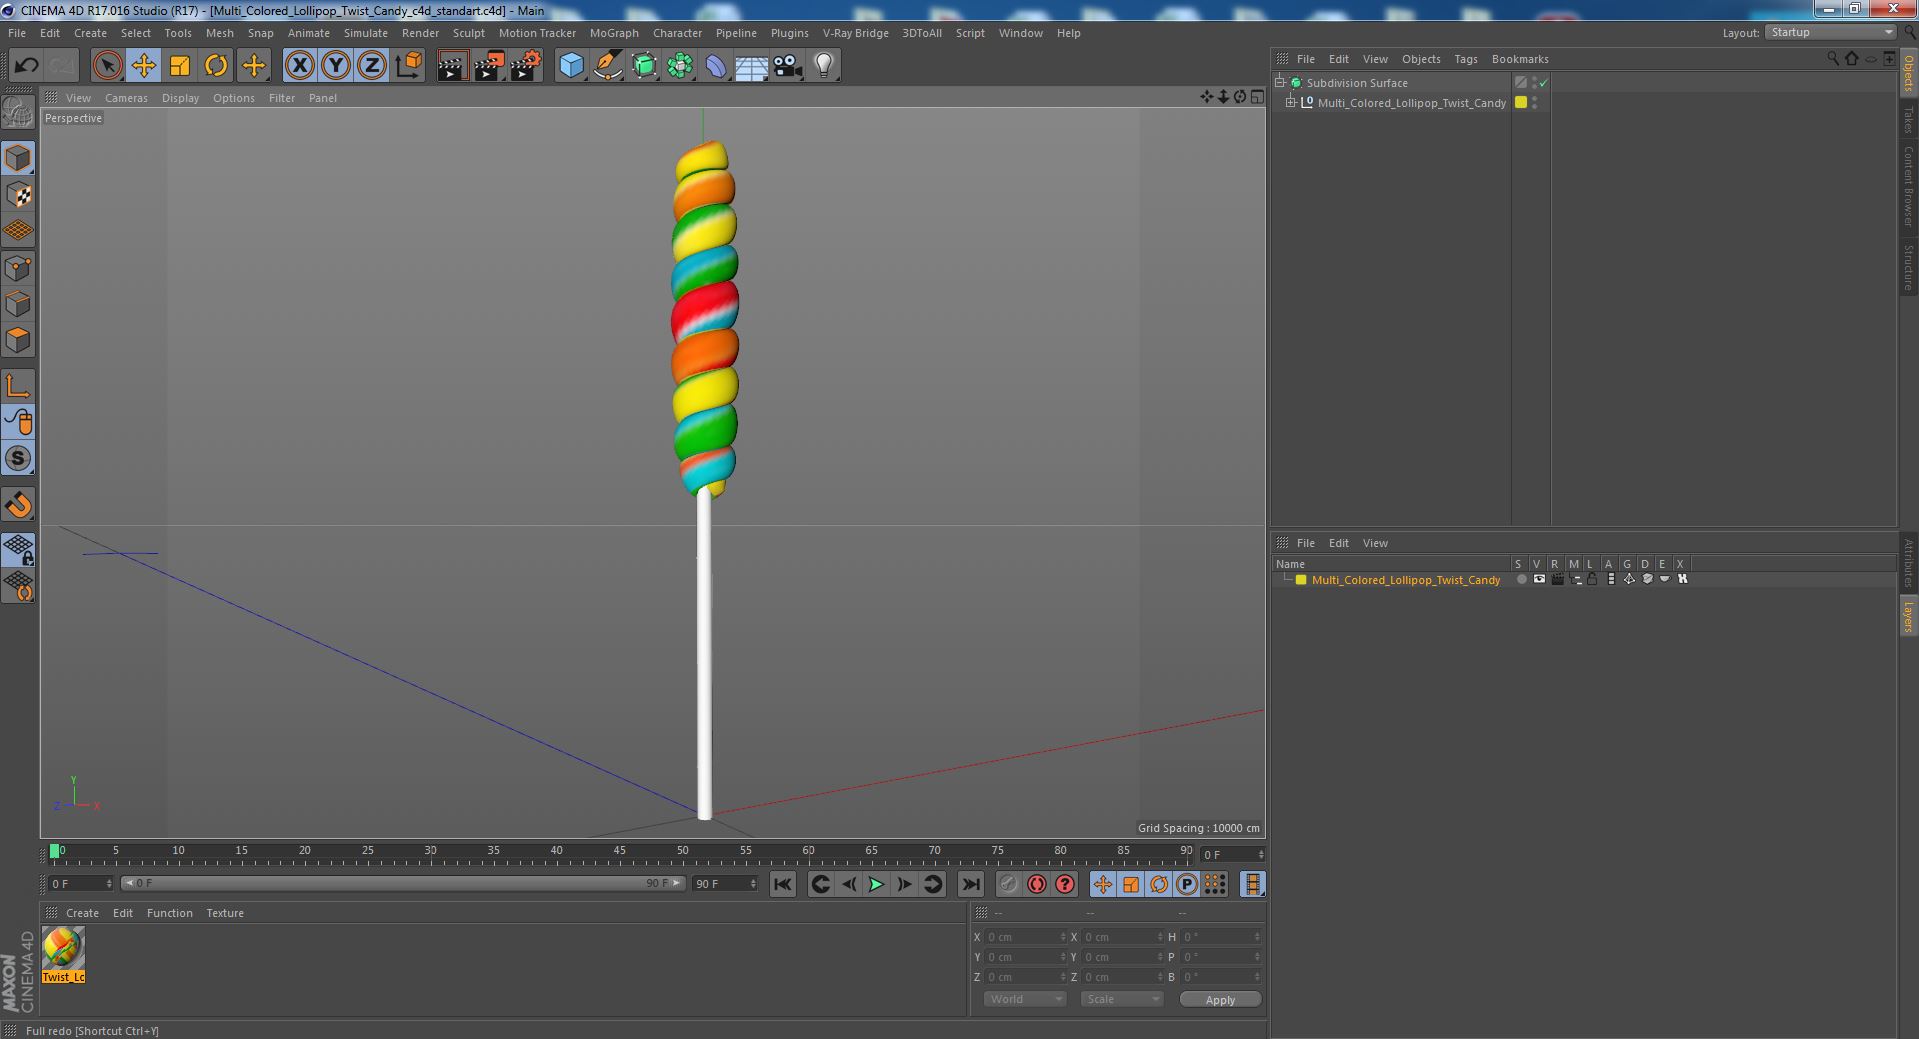
Task: Click the Undo arrow icon
Action: coord(26,66)
